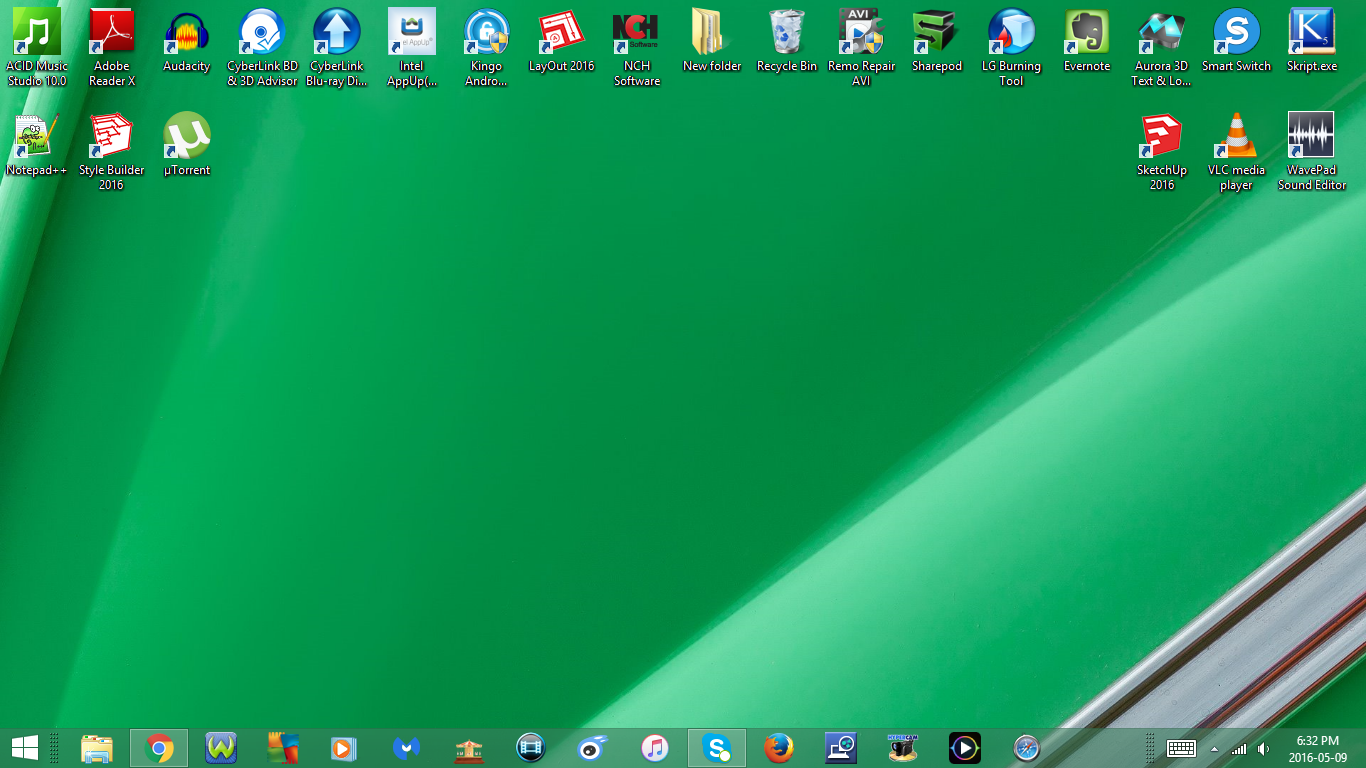This screenshot has width=1366, height=768.
Task: Select the WavePad Sound Editor icon
Action: [x=1312, y=136]
